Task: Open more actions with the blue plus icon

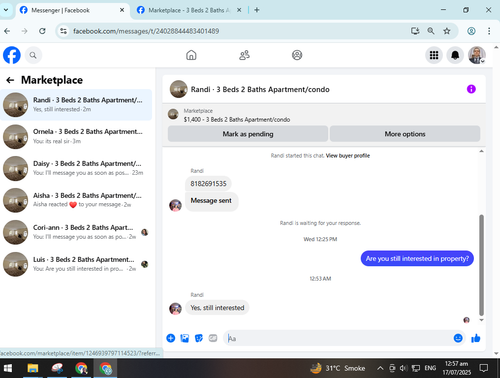Action: [x=171, y=338]
